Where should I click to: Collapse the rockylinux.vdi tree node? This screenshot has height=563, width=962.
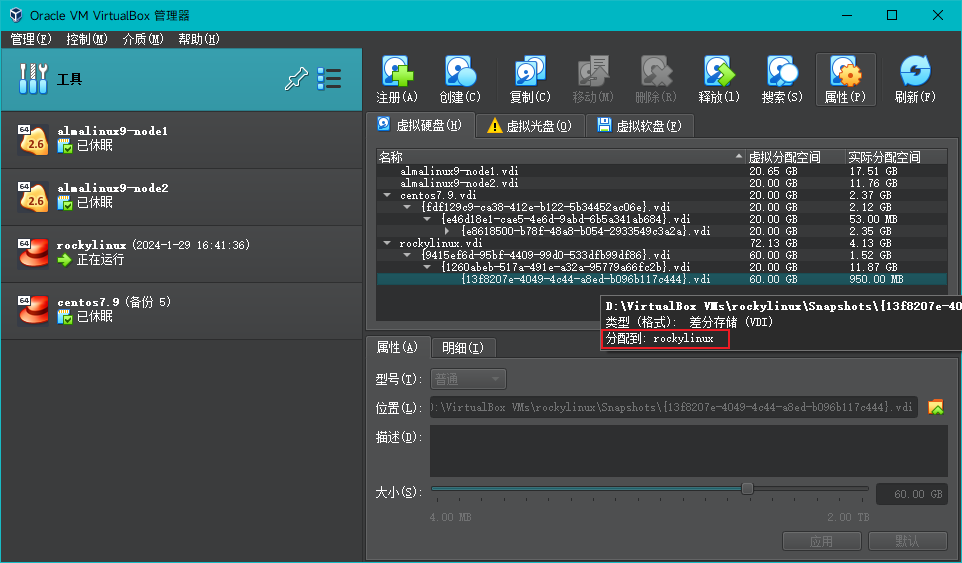(387, 243)
